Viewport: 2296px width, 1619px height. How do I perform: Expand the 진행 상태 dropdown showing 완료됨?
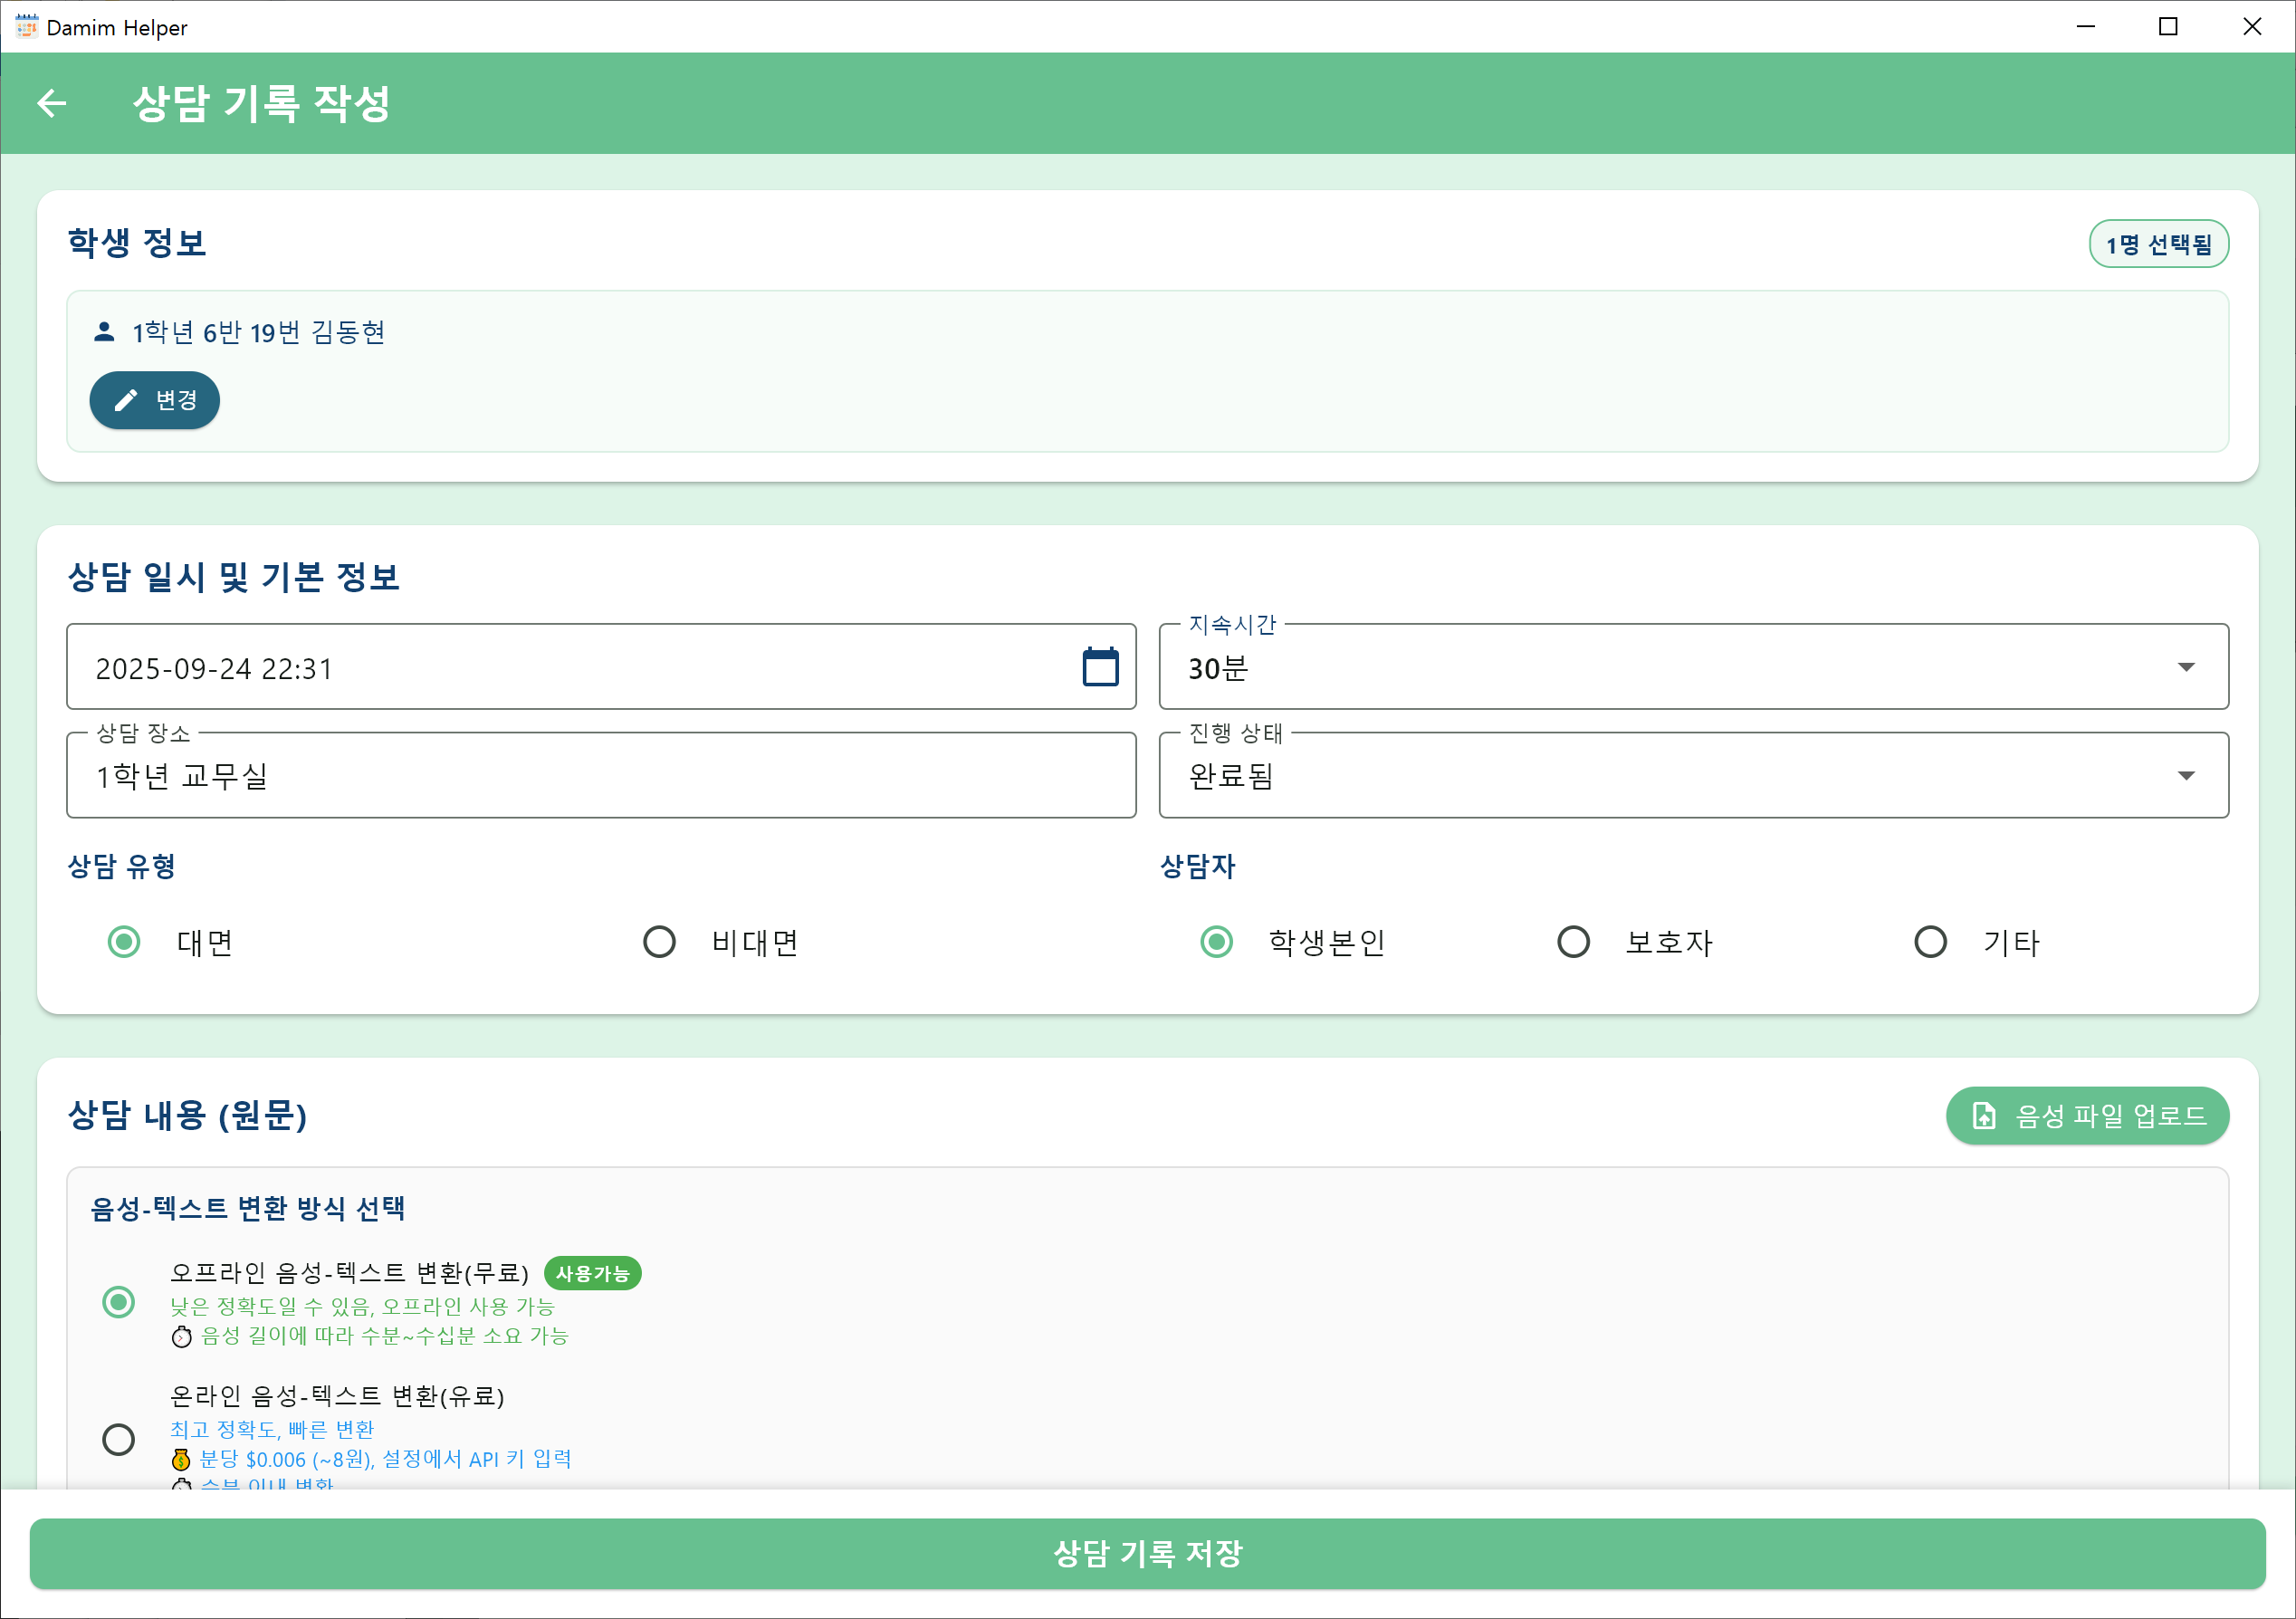(x=1692, y=775)
